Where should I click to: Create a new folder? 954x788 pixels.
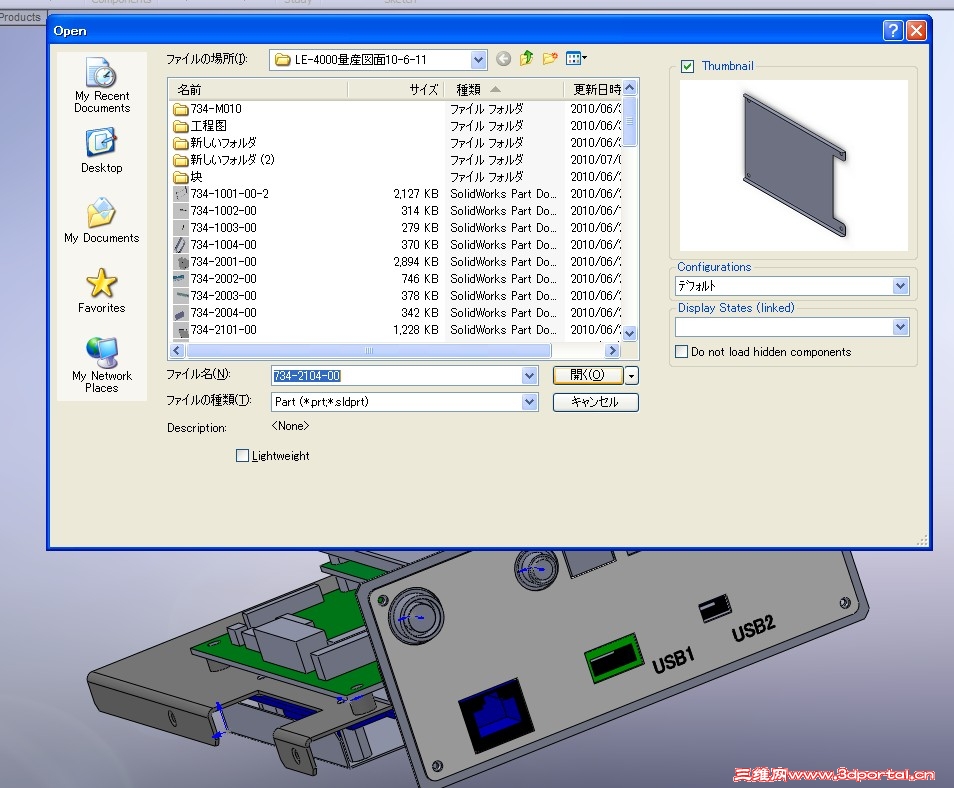(x=550, y=58)
